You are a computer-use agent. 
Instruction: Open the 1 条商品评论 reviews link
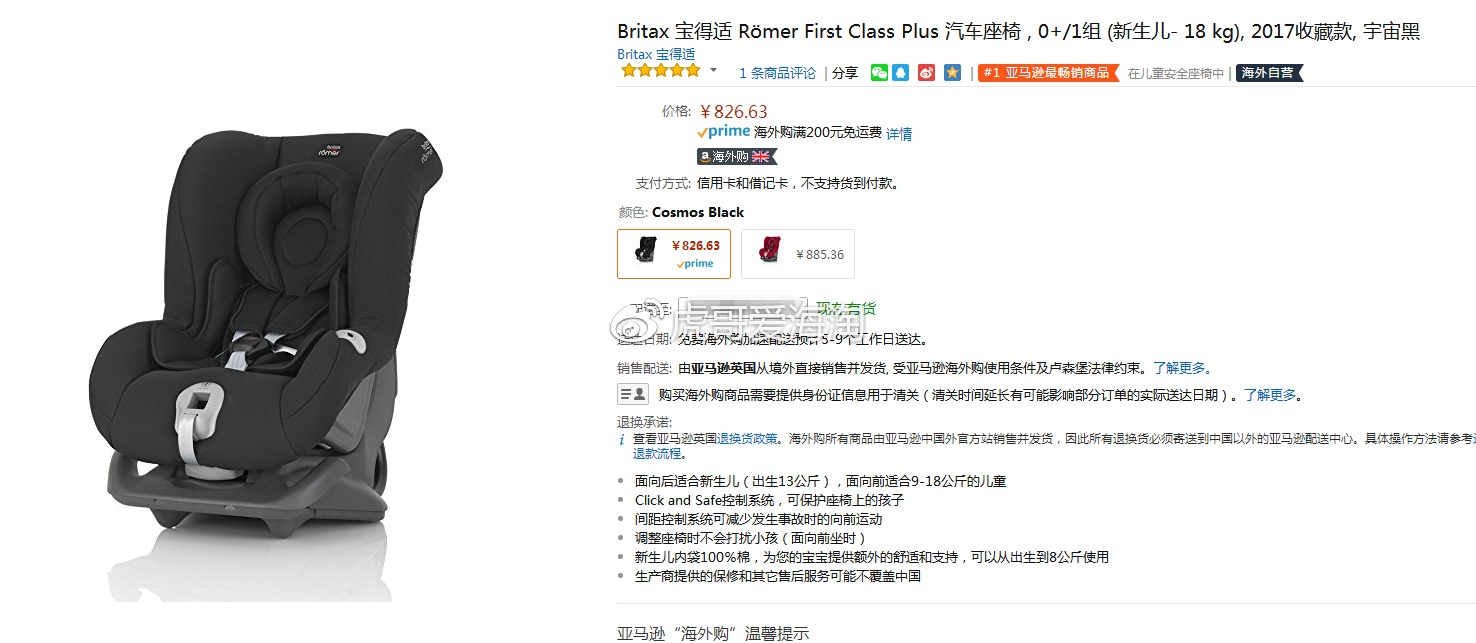tap(777, 73)
